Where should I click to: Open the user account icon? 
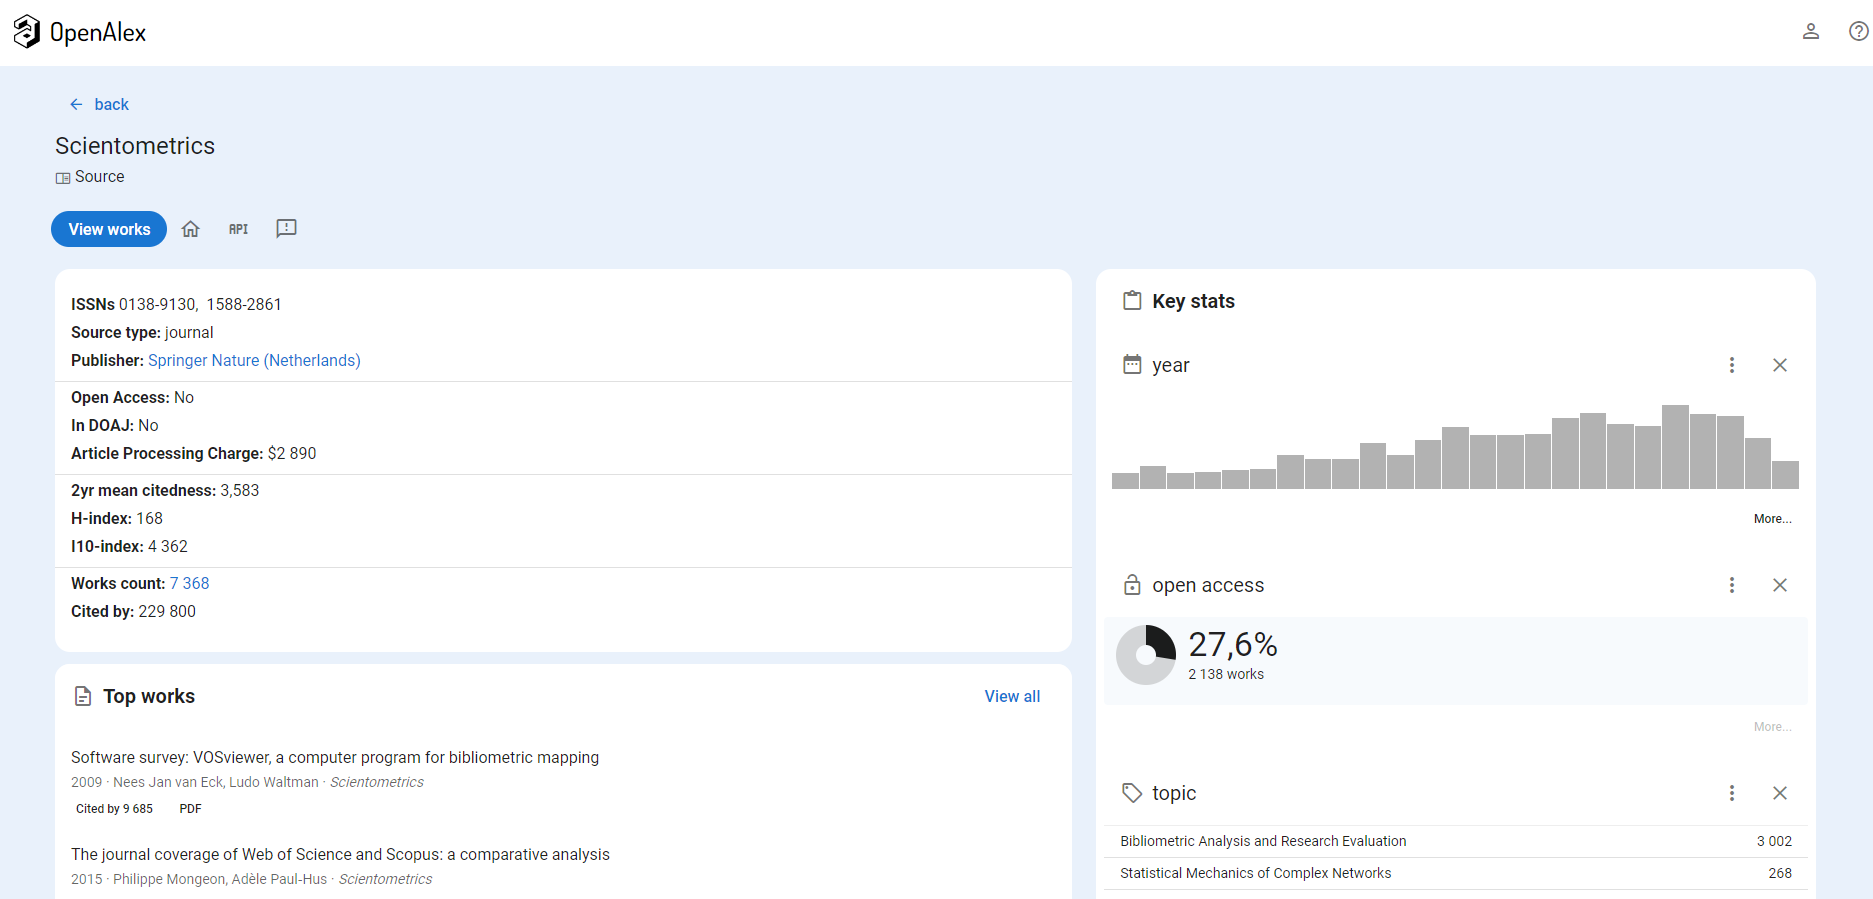click(1810, 32)
